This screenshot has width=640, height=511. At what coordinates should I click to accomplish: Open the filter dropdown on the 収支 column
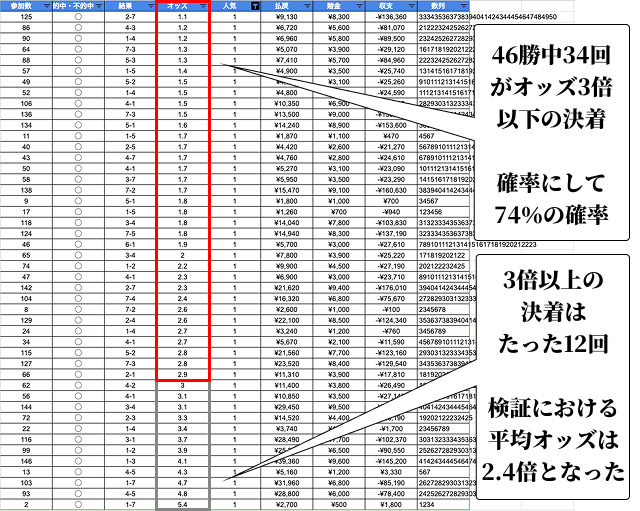[x=411, y=6]
